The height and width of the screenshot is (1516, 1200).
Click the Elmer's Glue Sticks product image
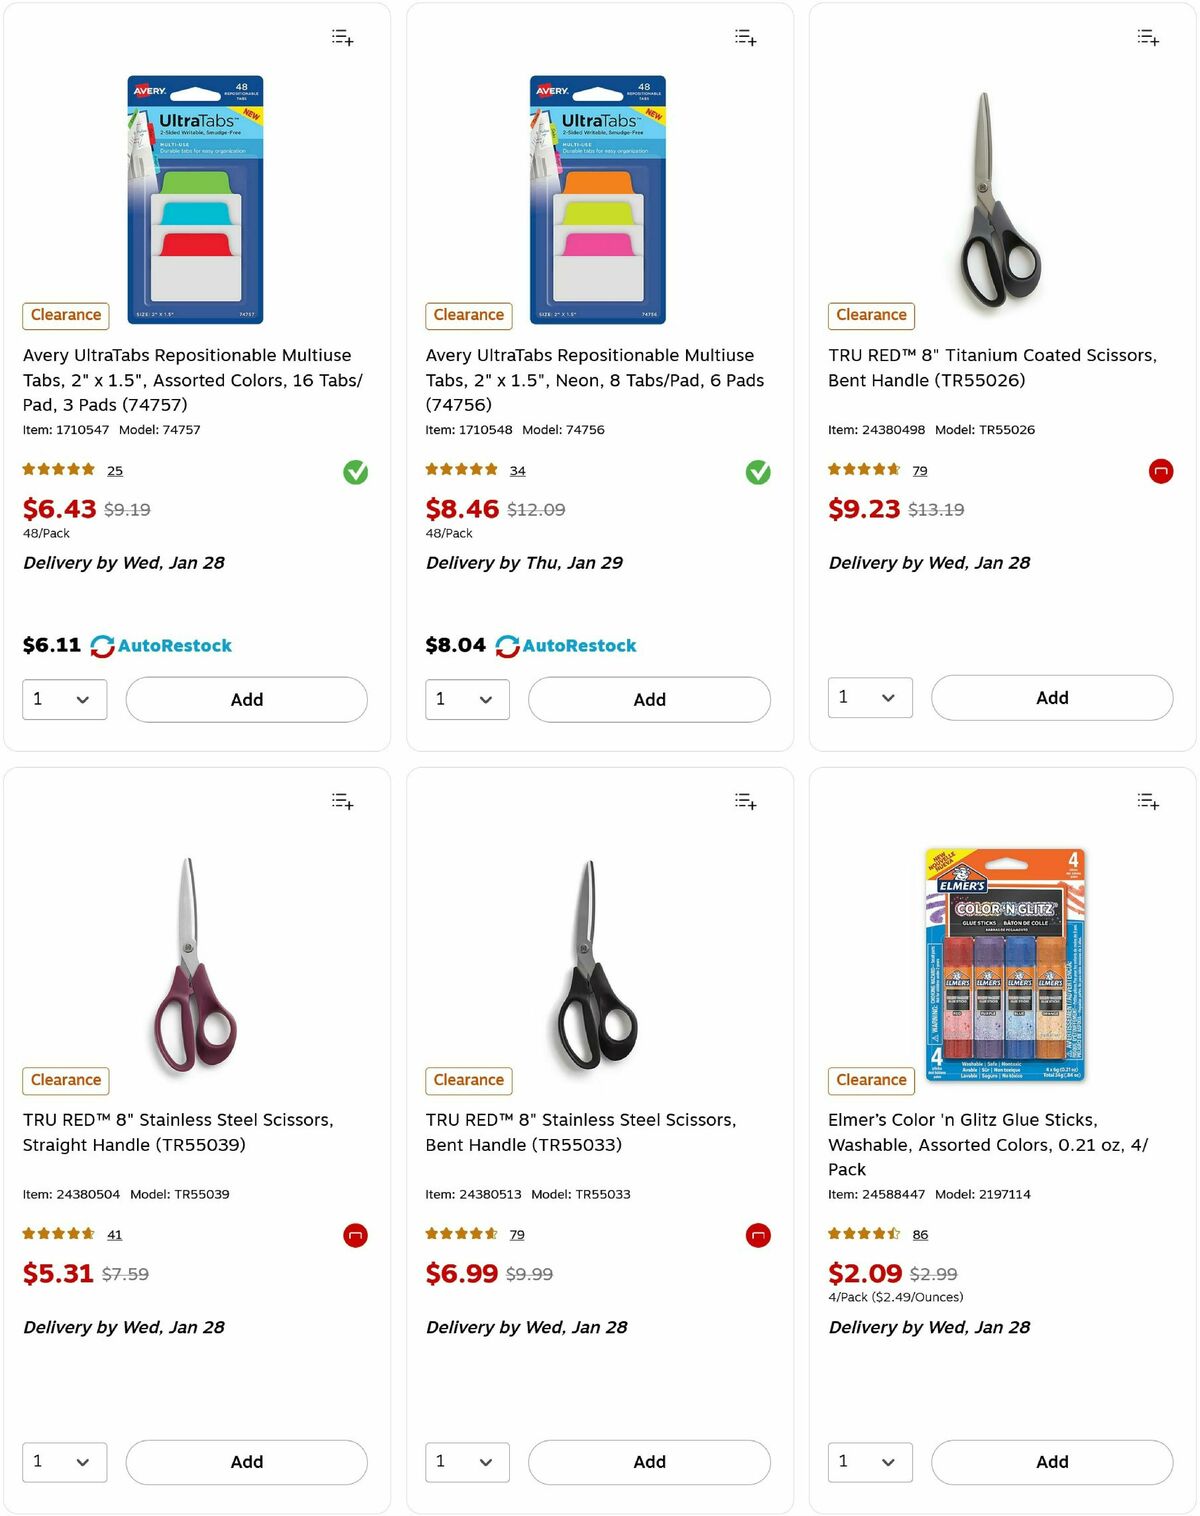point(1002,965)
